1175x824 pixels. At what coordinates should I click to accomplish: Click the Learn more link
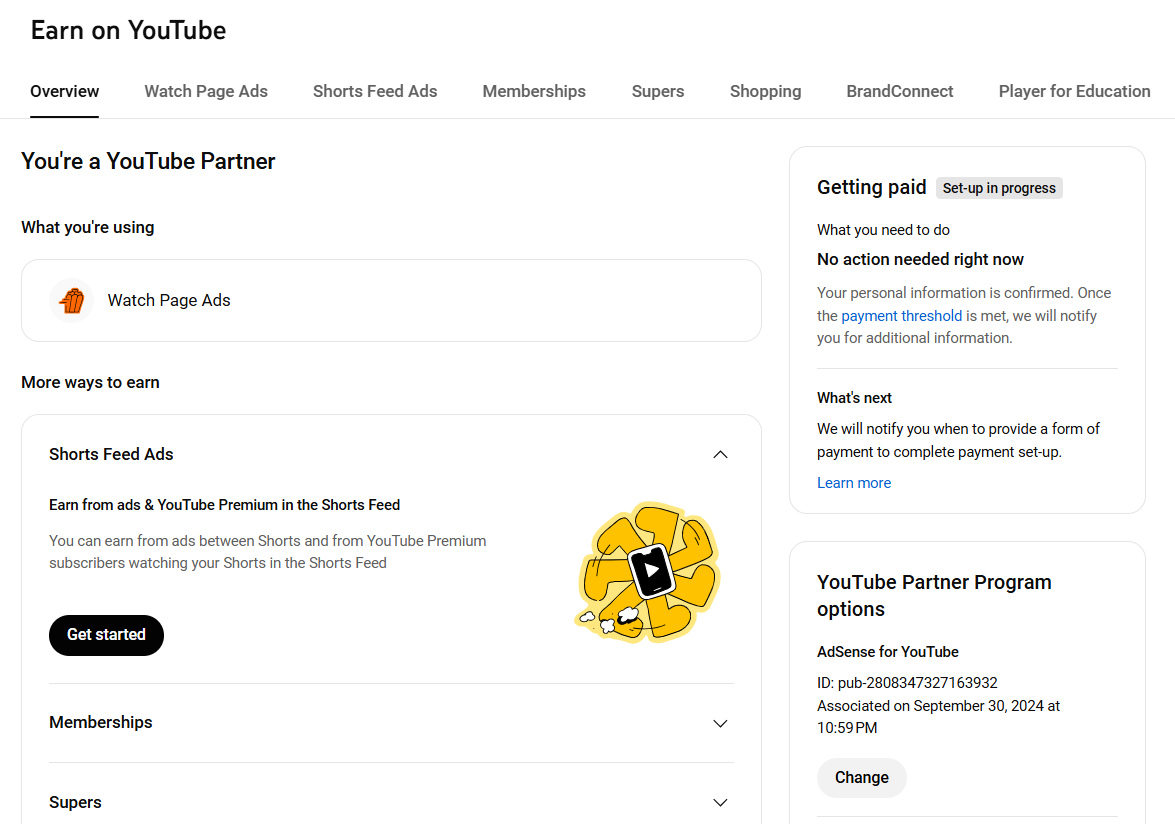pos(854,483)
